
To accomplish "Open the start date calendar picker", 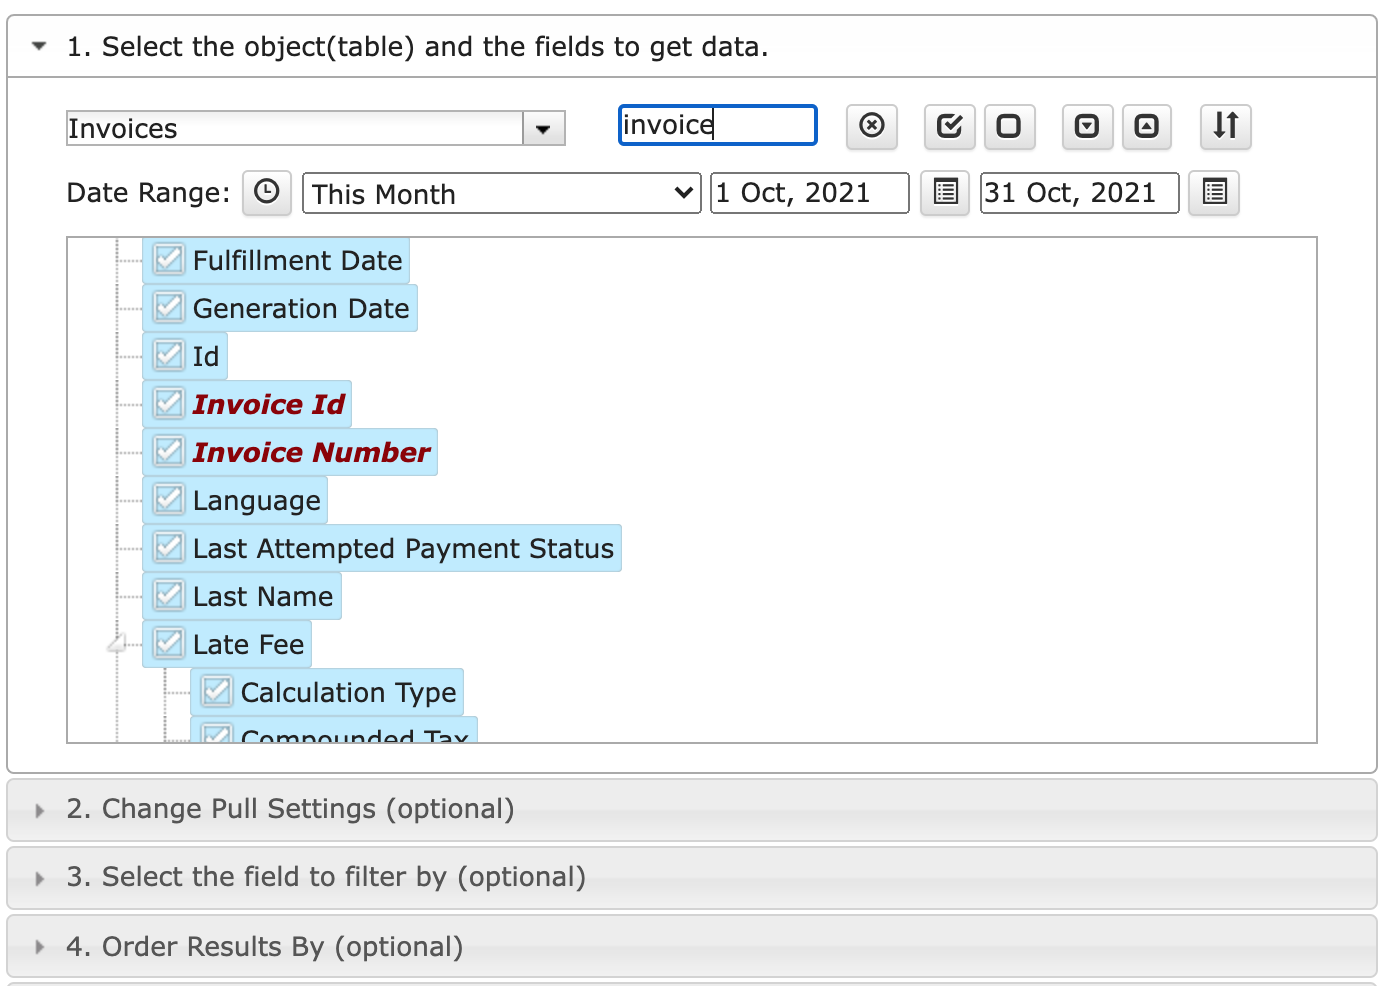I will [945, 192].
